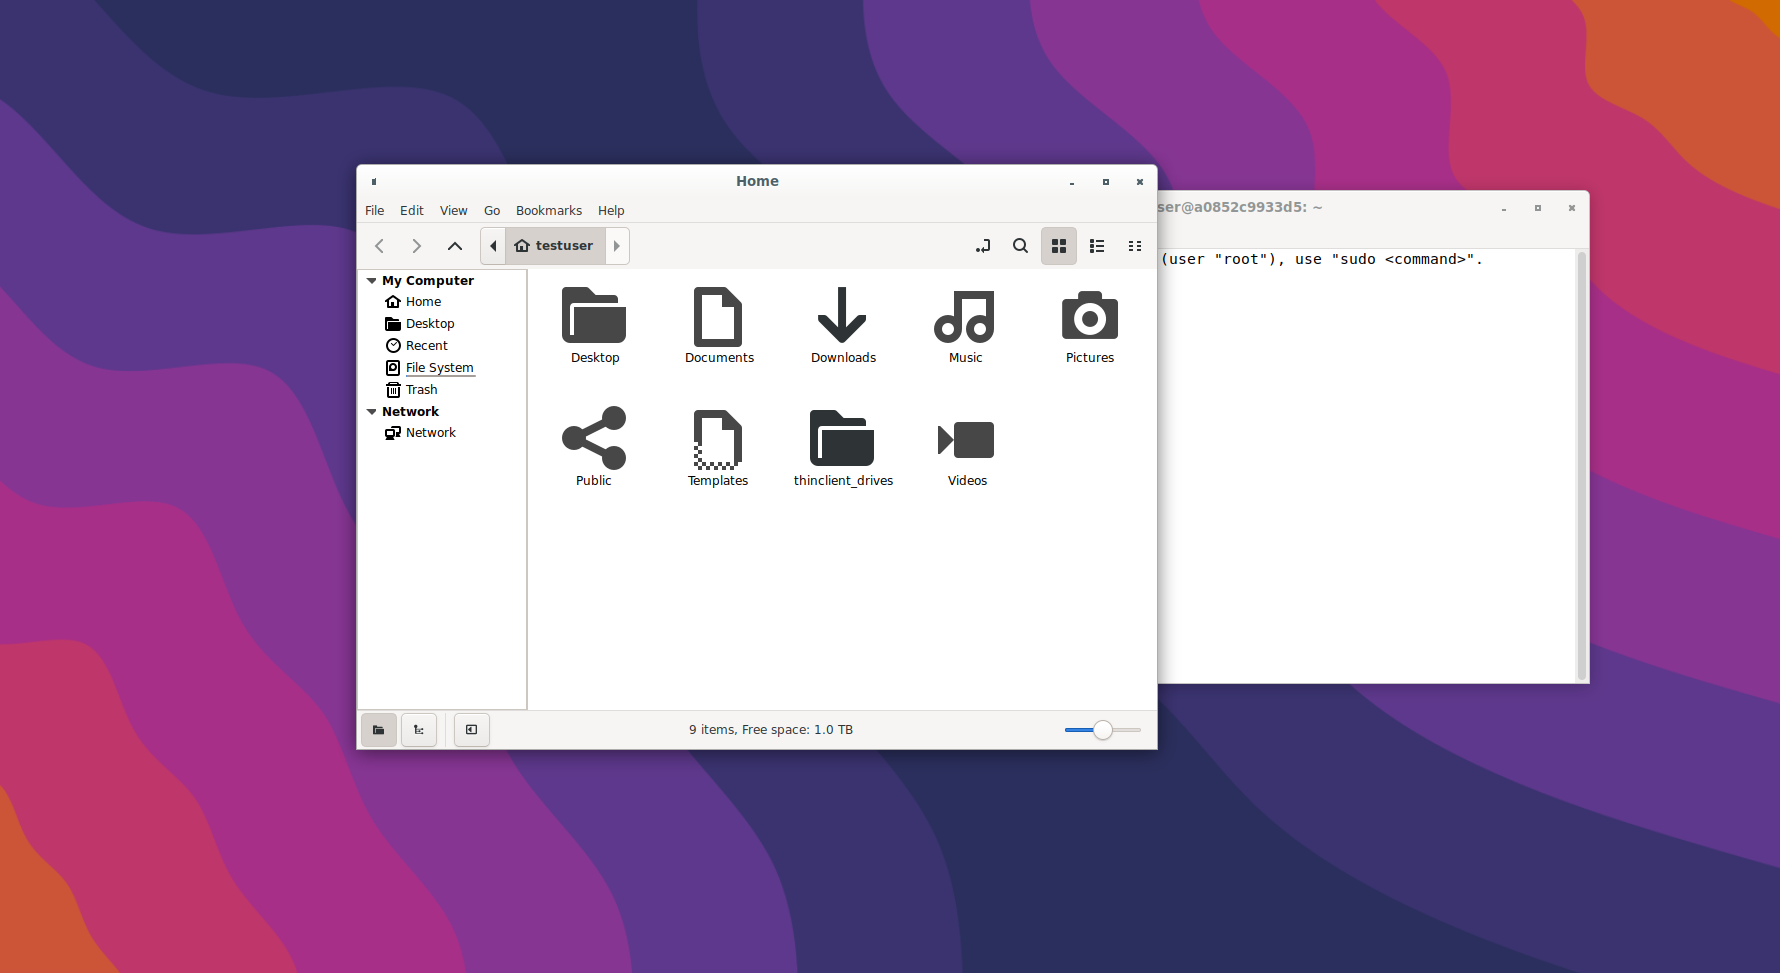Open the Pictures camera folder icon
This screenshot has width=1780, height=973.
pos(1089,316)
